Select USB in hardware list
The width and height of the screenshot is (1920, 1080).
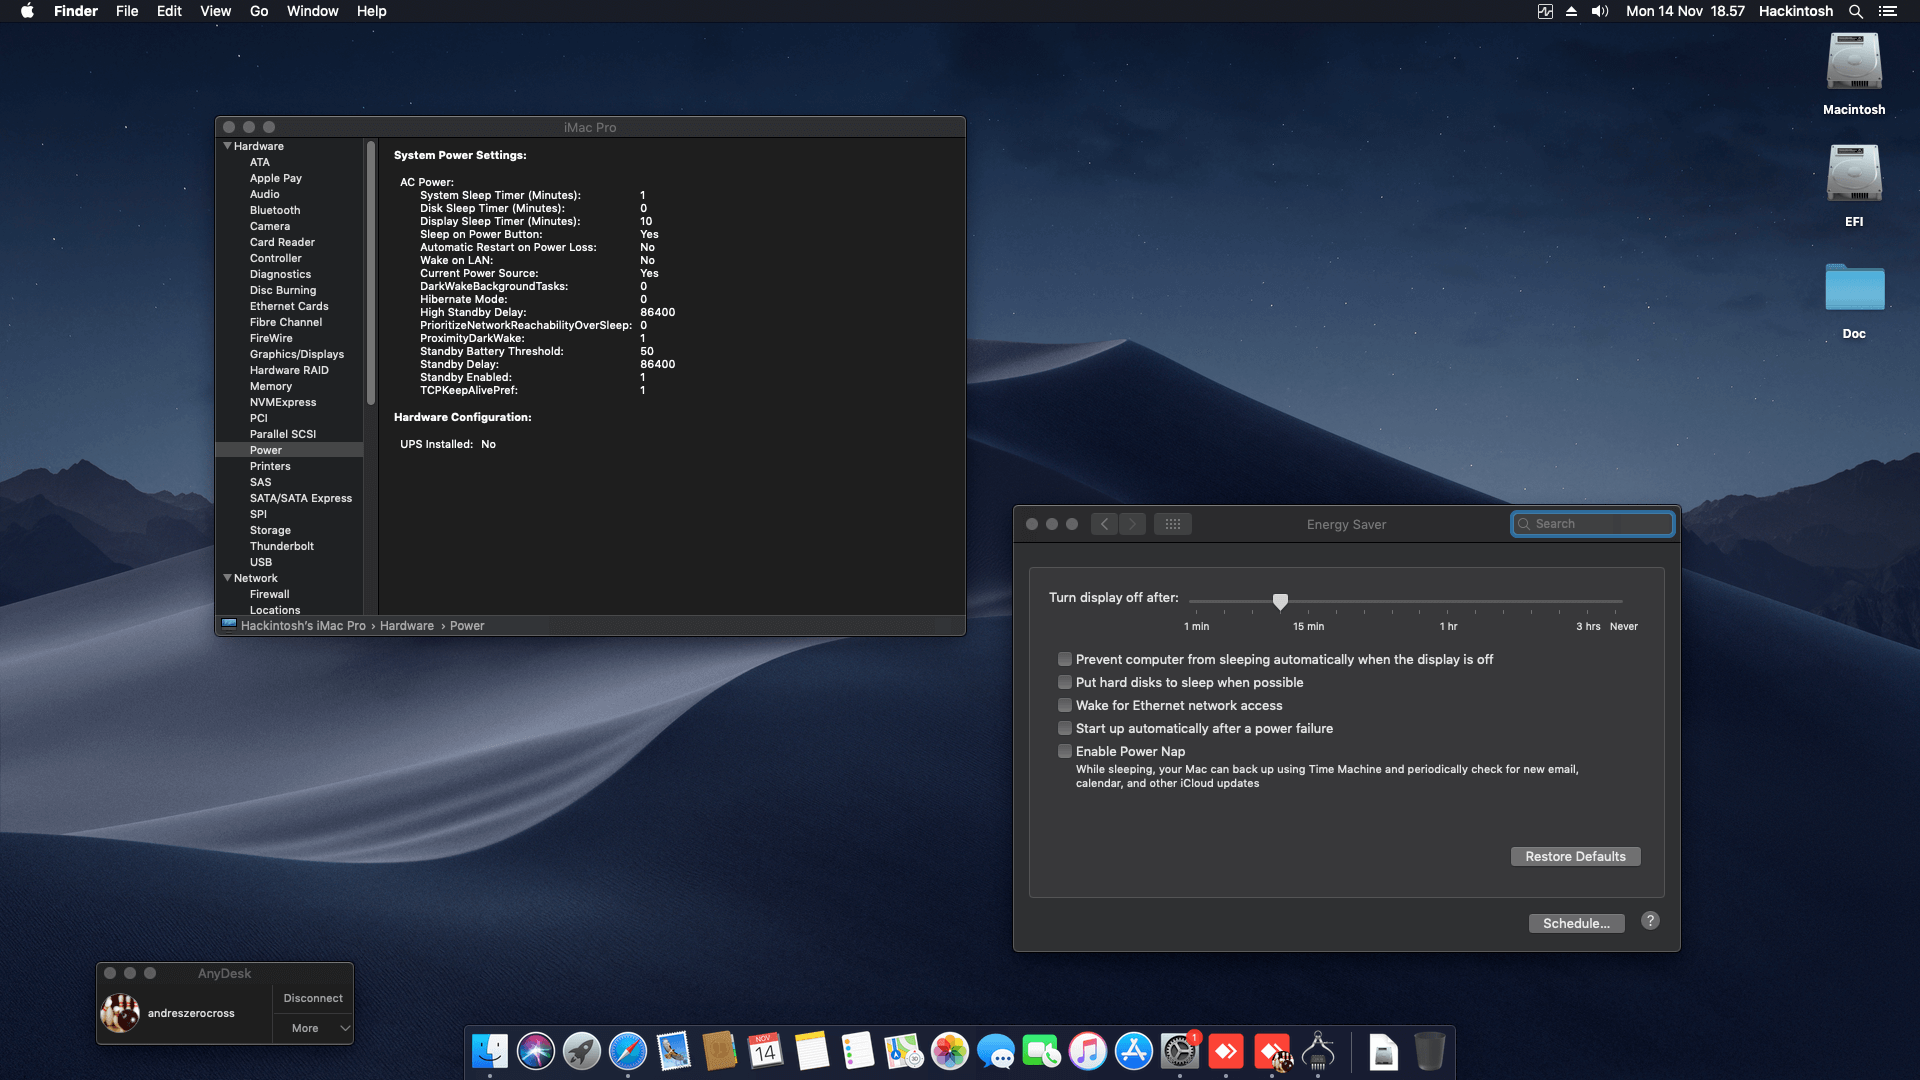point(260,562)
